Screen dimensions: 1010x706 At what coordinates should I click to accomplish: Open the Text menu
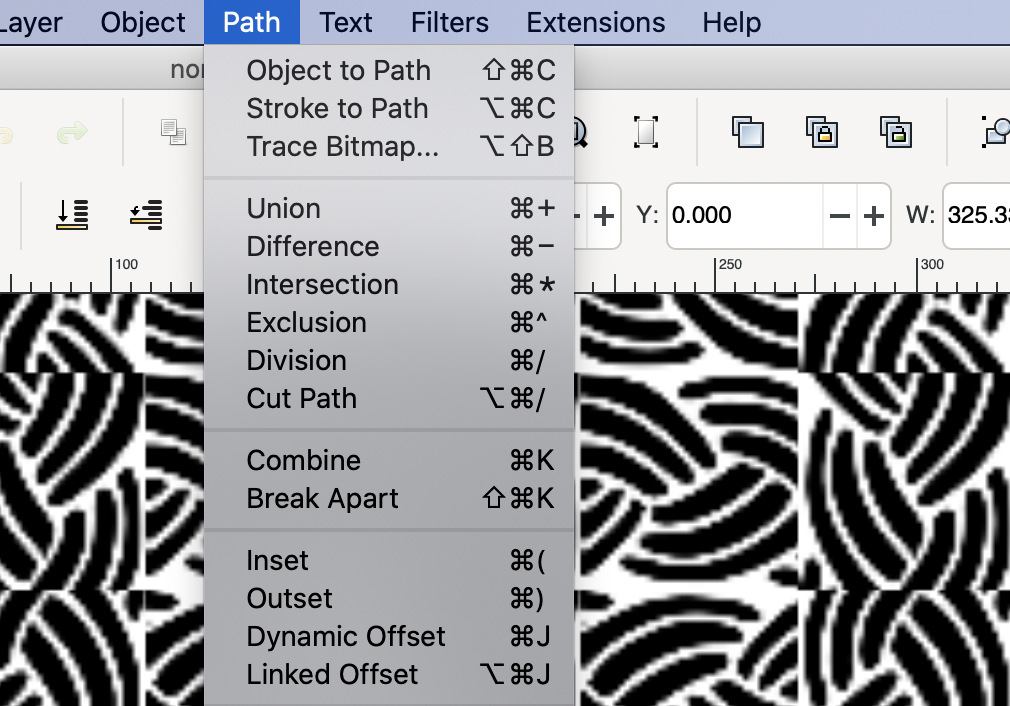click(345, 22)
